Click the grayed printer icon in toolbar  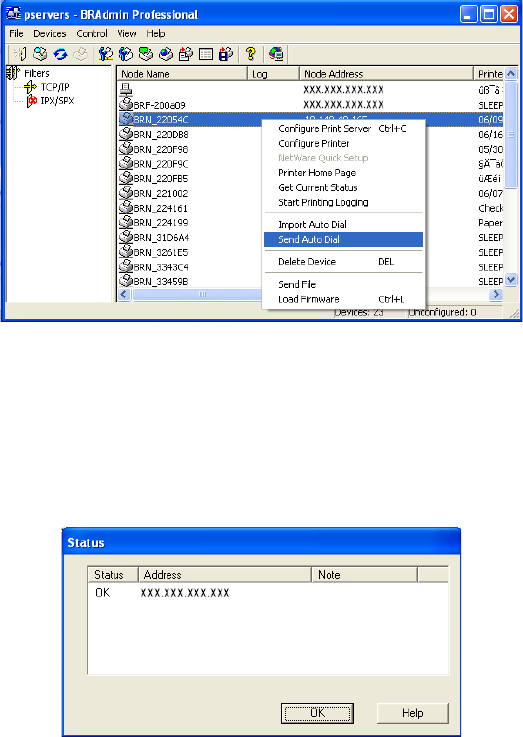click(x=80, y=54)
